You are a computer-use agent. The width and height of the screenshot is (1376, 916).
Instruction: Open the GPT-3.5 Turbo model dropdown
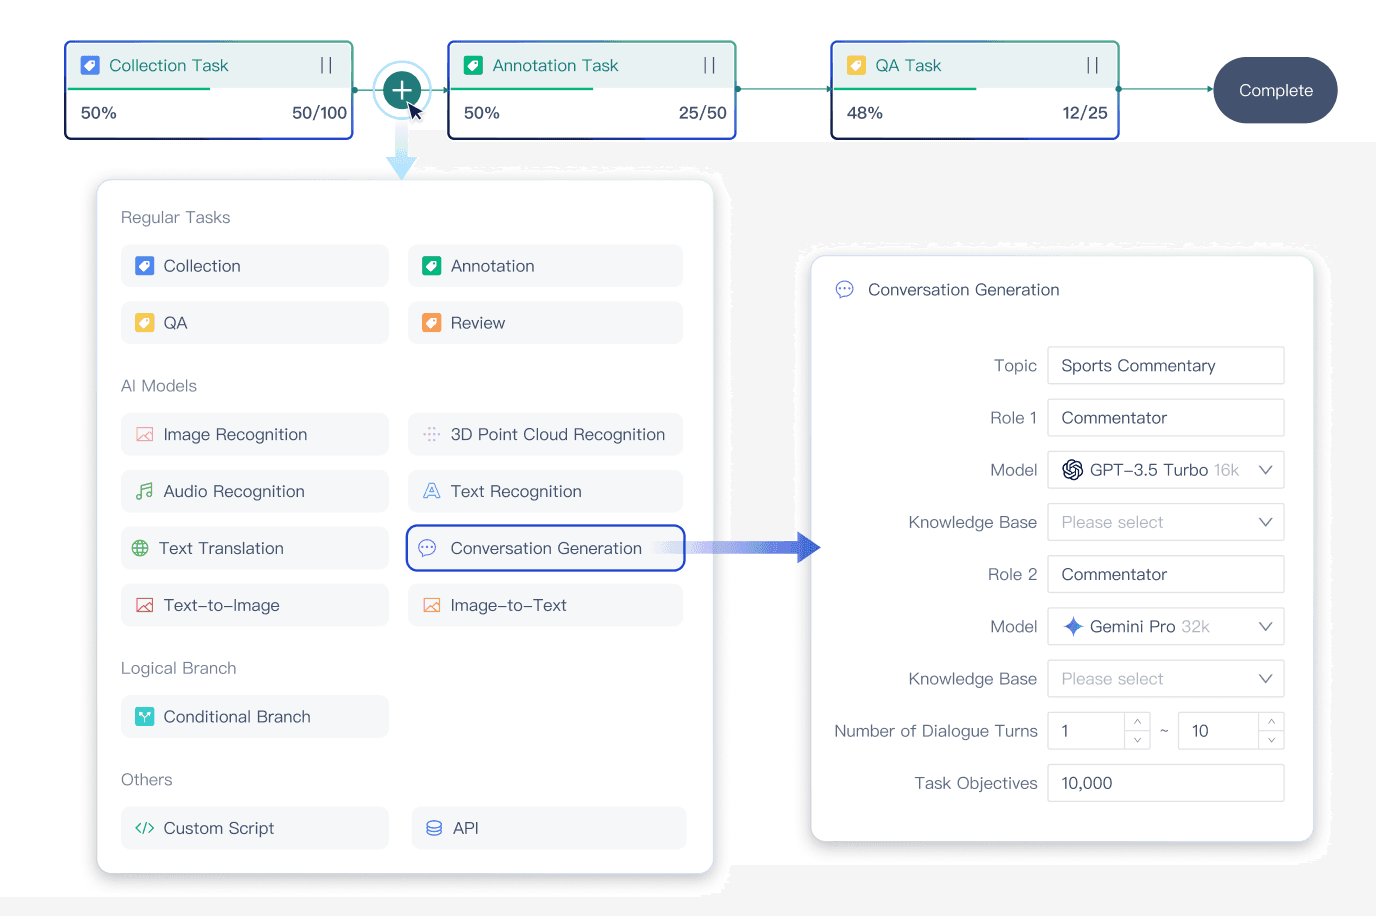pos(1265,470)
